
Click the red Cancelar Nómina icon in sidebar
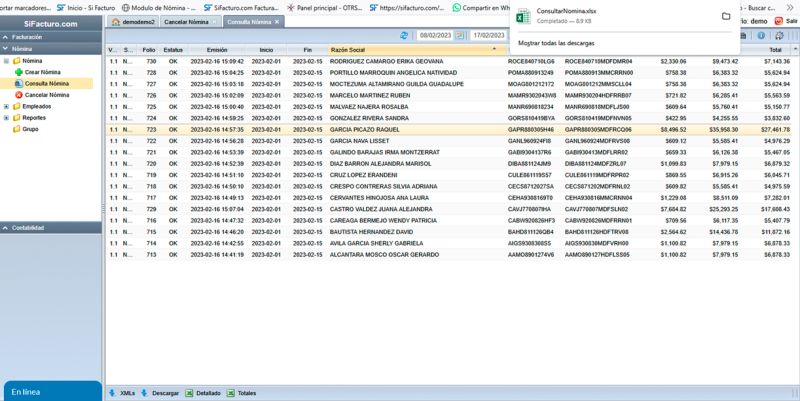(x=19, y=95)
